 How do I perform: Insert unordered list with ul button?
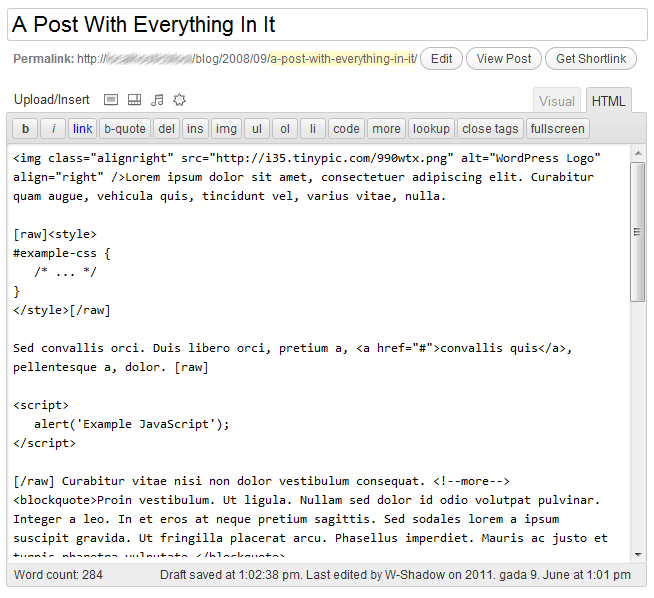[257, 128]
